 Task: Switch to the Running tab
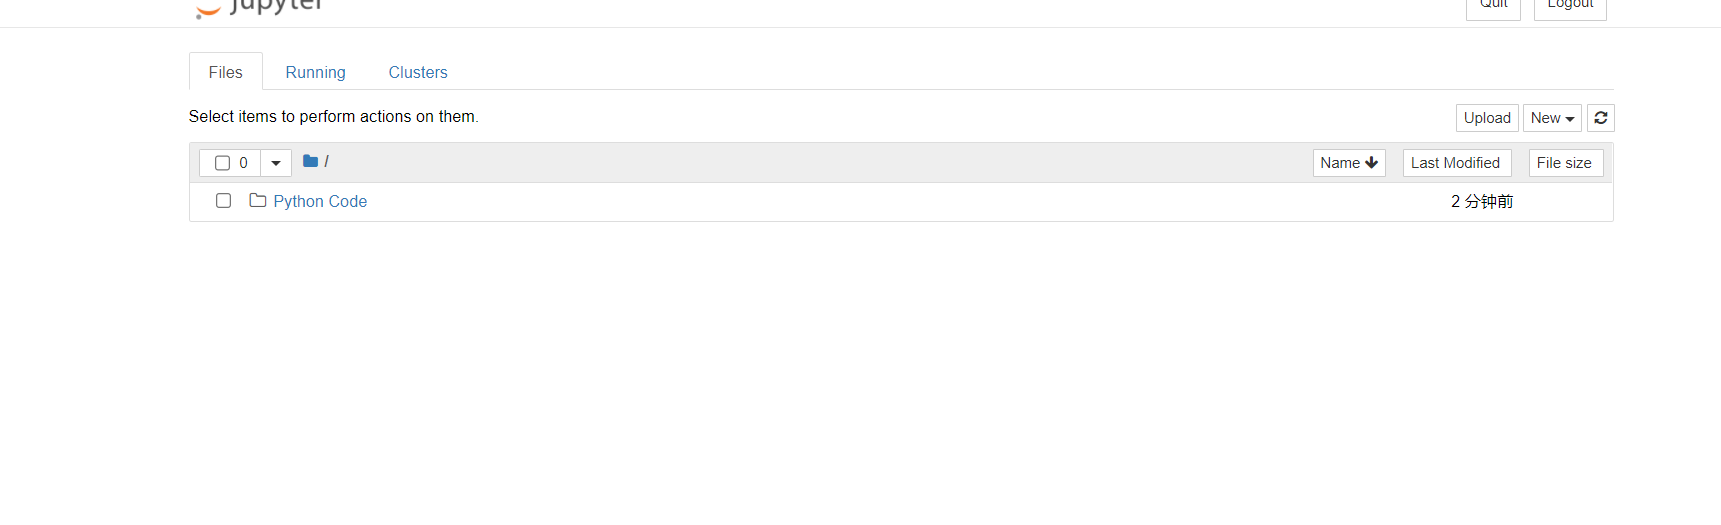[315, 72]
